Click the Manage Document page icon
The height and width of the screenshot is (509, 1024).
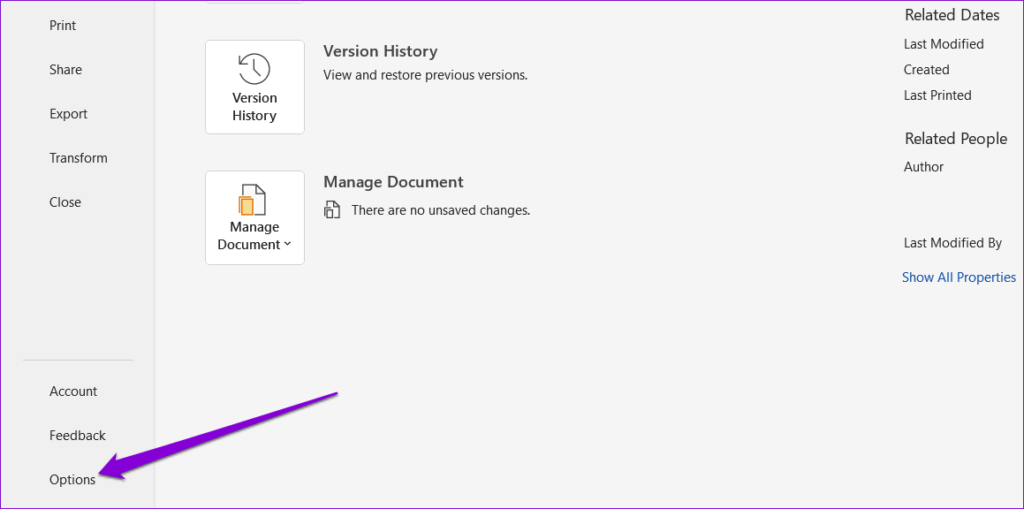254,200
